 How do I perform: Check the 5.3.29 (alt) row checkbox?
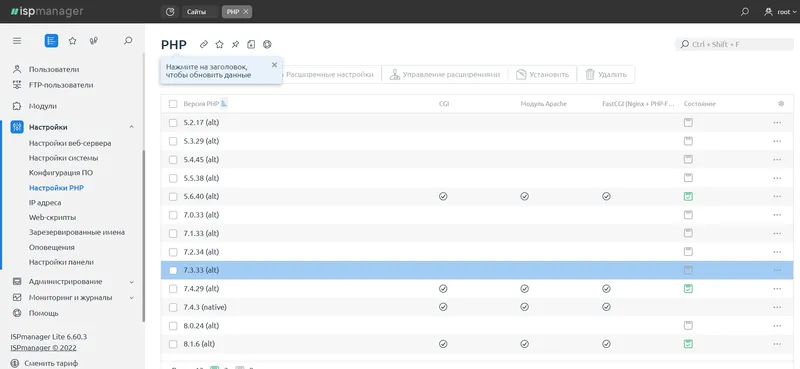173,141
